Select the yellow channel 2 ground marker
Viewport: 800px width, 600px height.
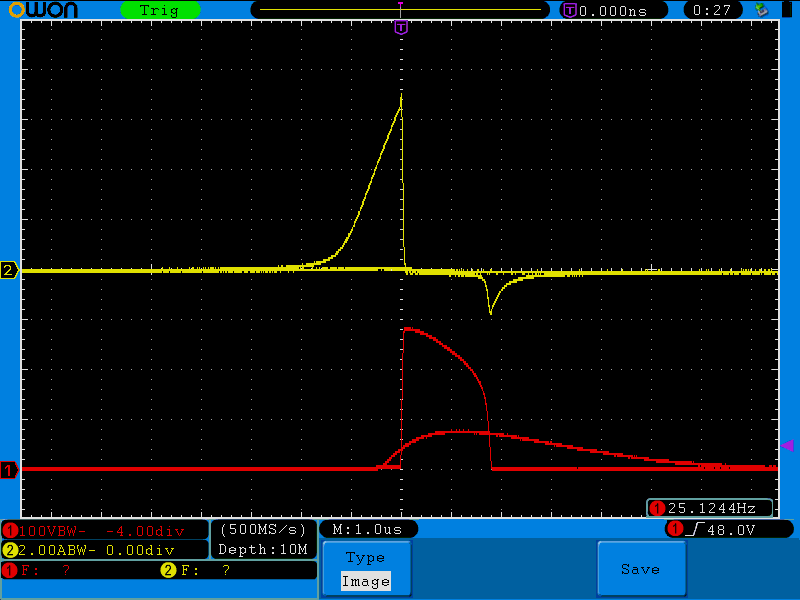[x=9, y=270]
